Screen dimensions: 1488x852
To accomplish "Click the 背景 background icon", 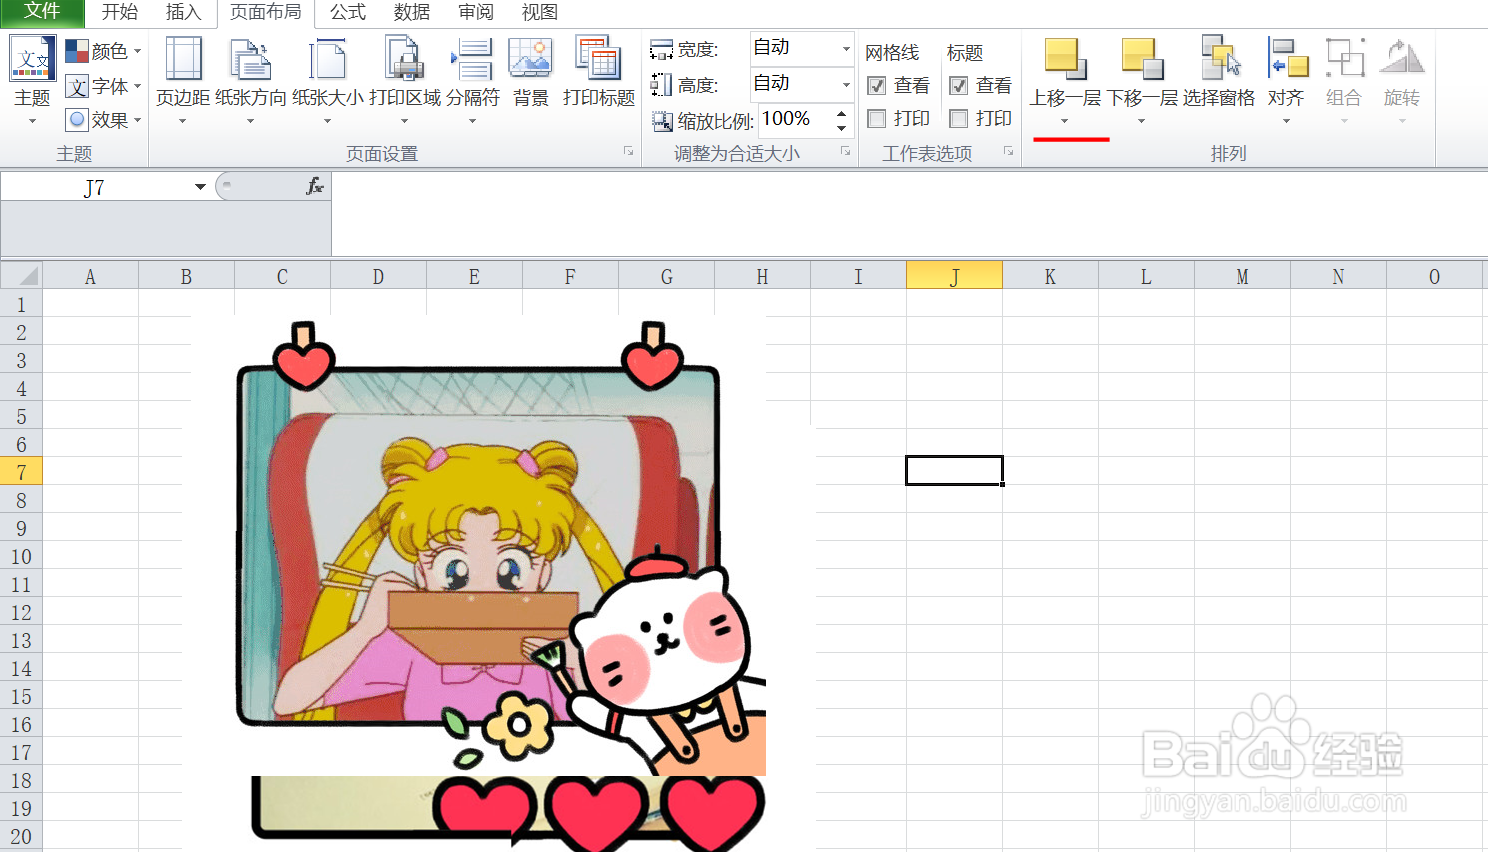I will 530,59.
